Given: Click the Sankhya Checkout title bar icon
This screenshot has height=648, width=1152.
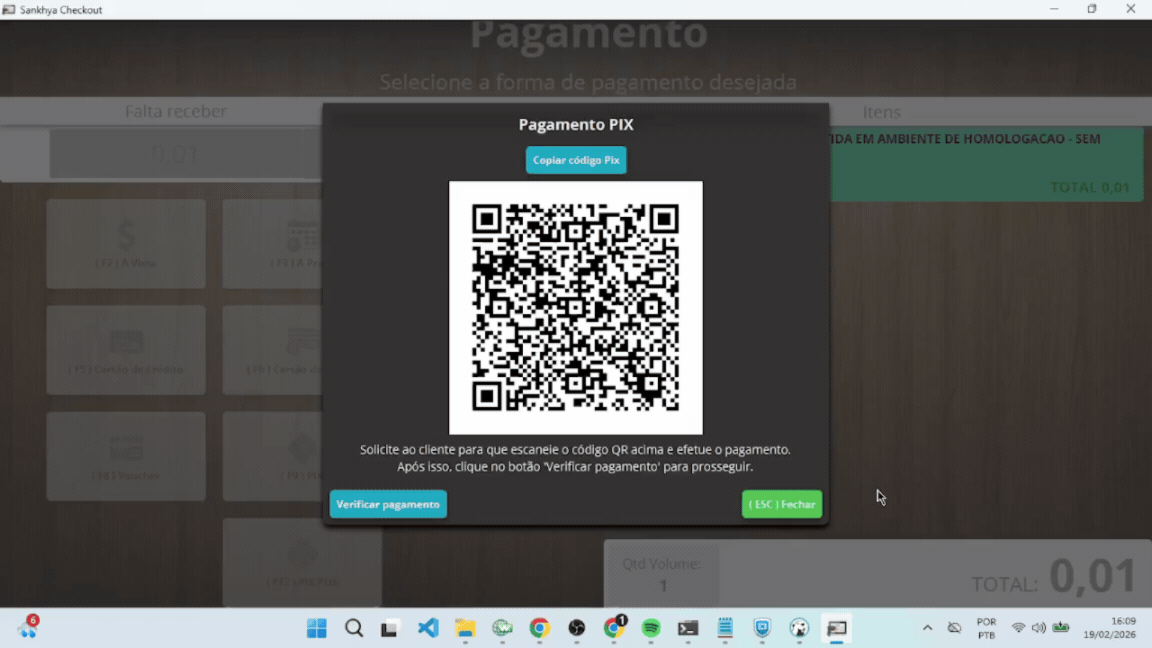Looking at the screenshot, I should click(x=9, y=10).
